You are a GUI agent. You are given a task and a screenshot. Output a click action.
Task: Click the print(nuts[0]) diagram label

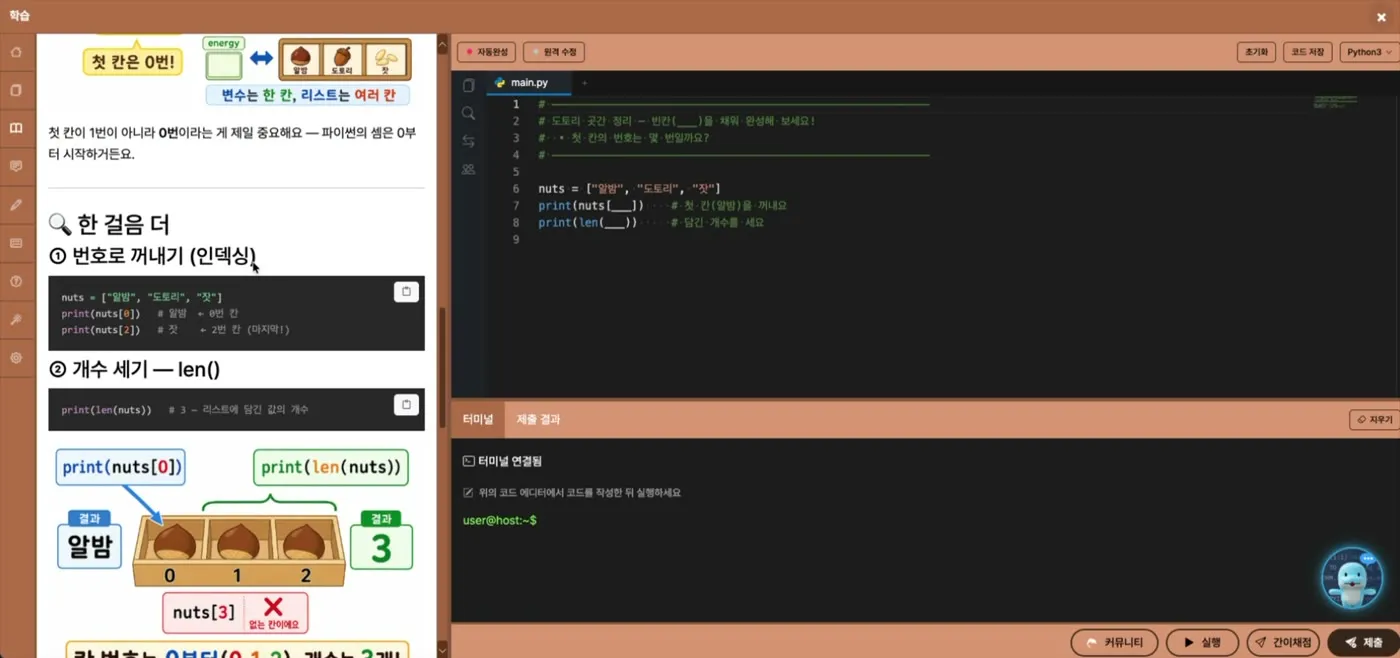[121, 467]
